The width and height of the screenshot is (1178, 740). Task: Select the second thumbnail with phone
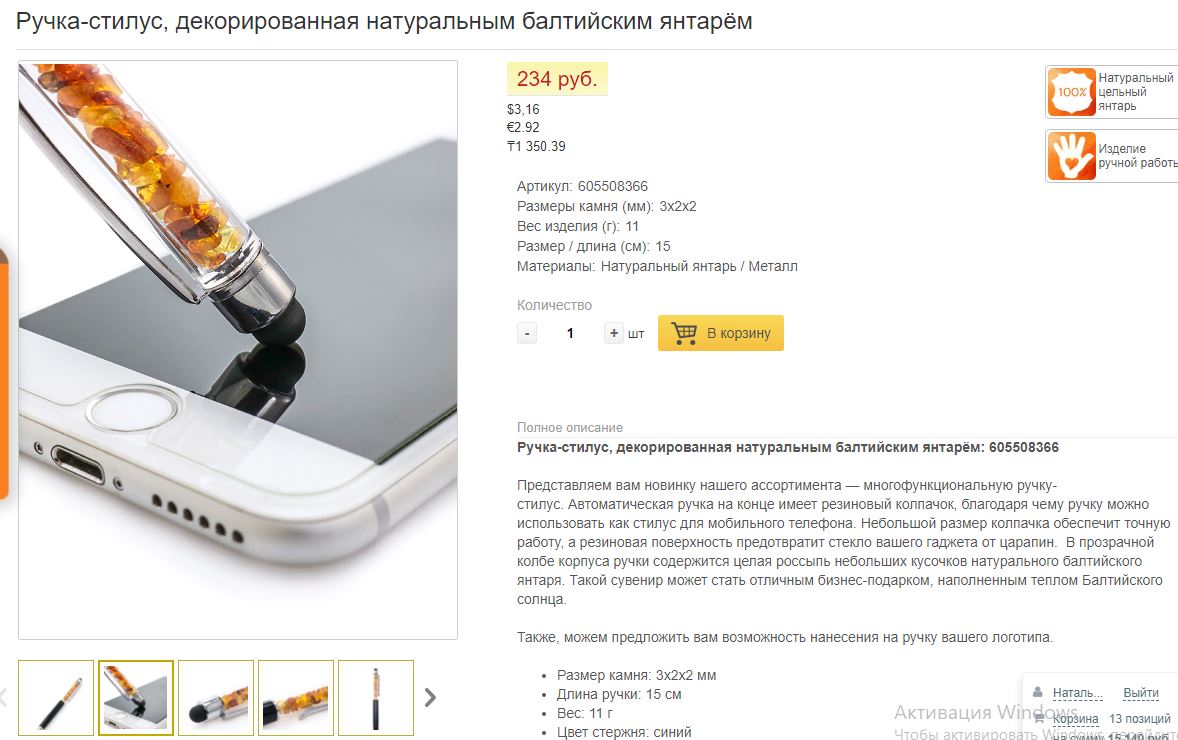point(136,697)
